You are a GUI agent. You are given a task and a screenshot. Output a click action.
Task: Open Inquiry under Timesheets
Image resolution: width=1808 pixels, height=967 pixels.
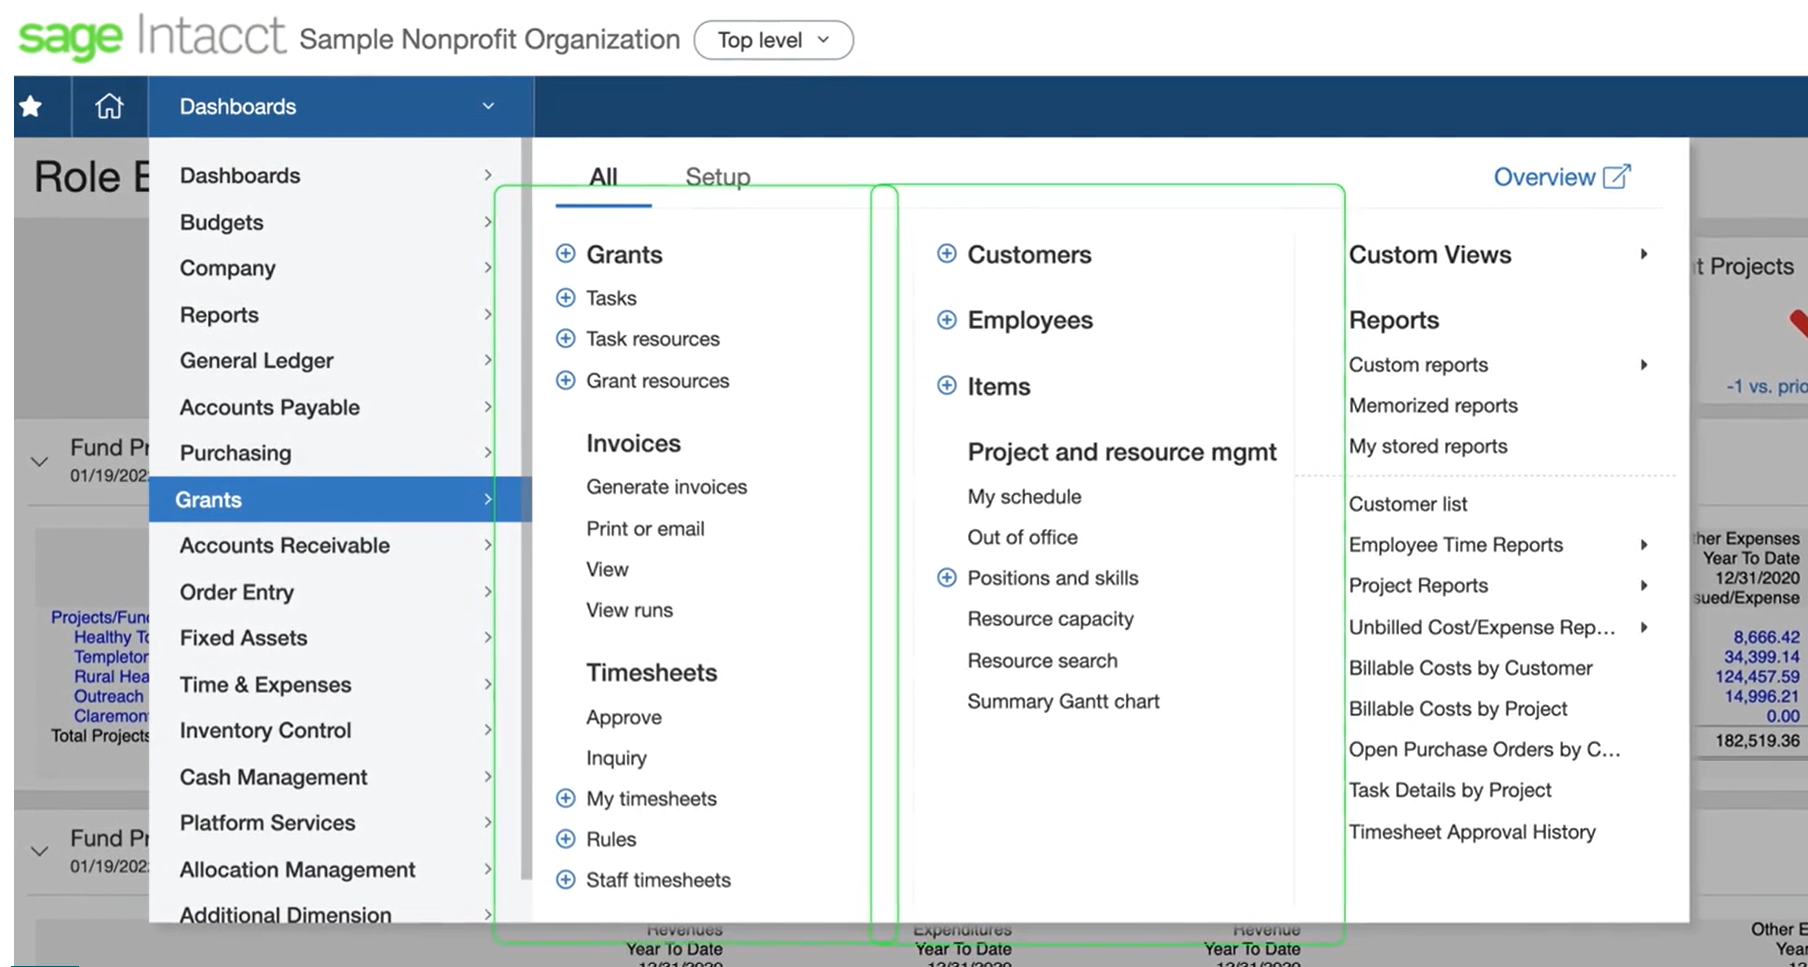(616, 758)
